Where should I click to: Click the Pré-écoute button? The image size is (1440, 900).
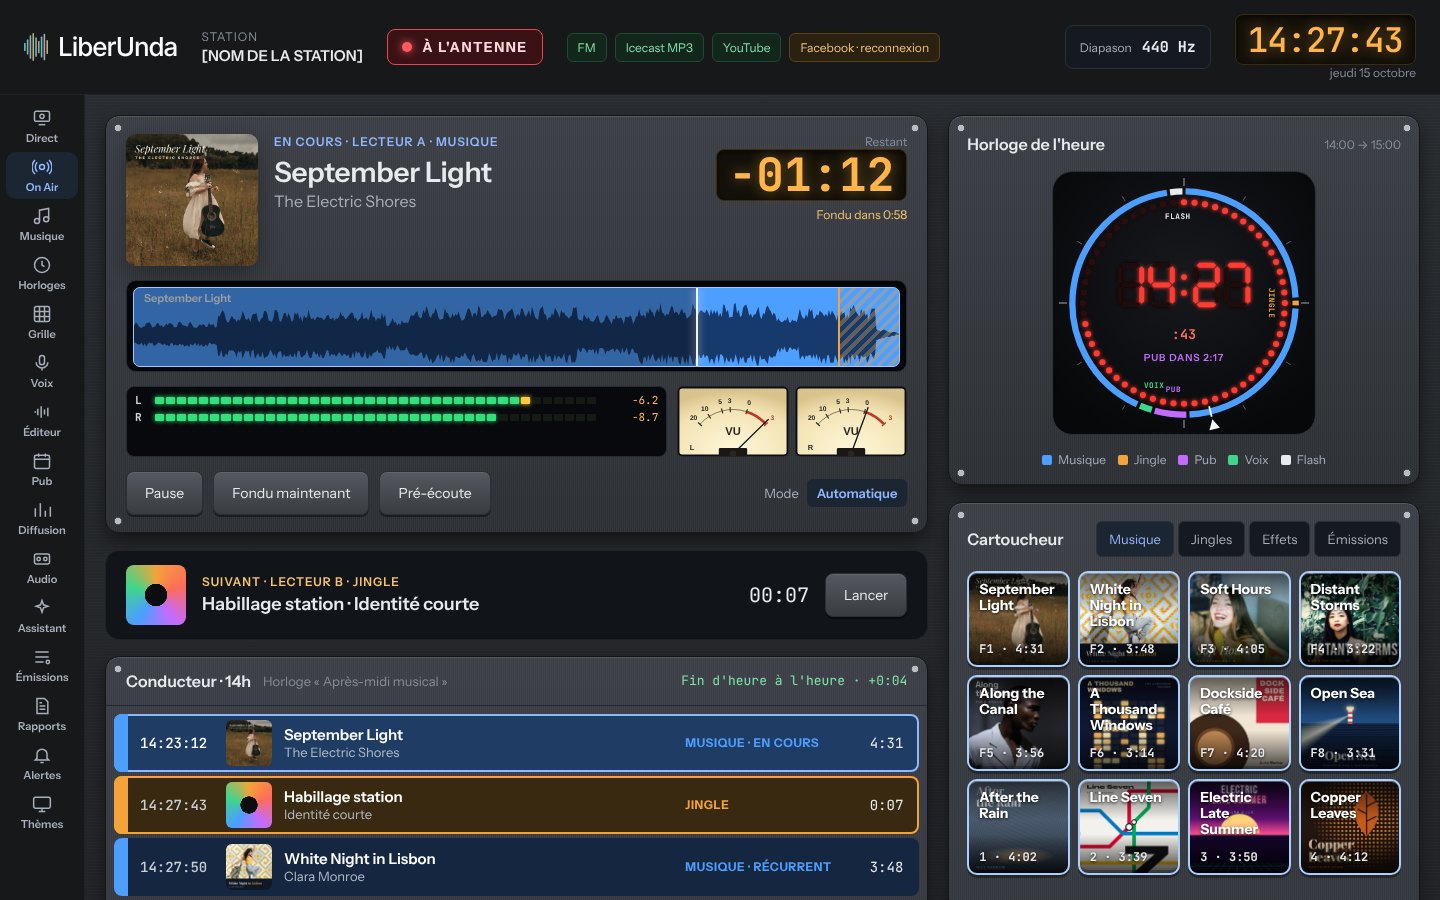435,493
